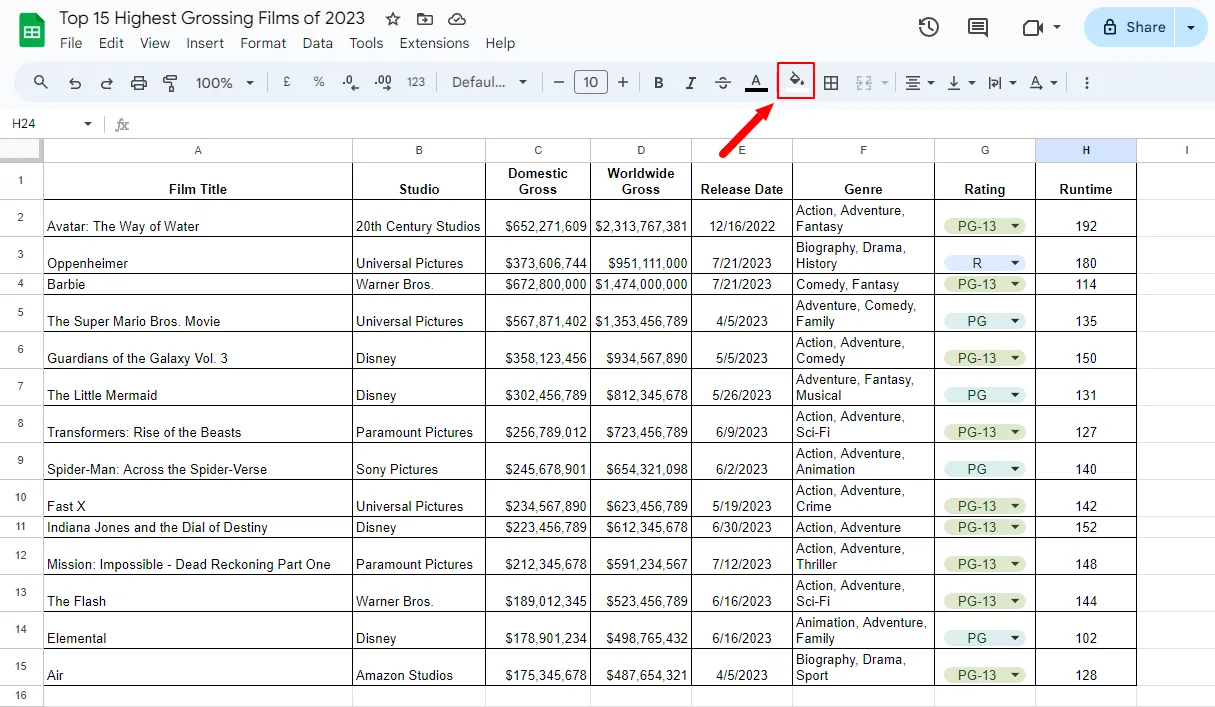
Task: Open the Share options arrow
Action: [1190, 27]
